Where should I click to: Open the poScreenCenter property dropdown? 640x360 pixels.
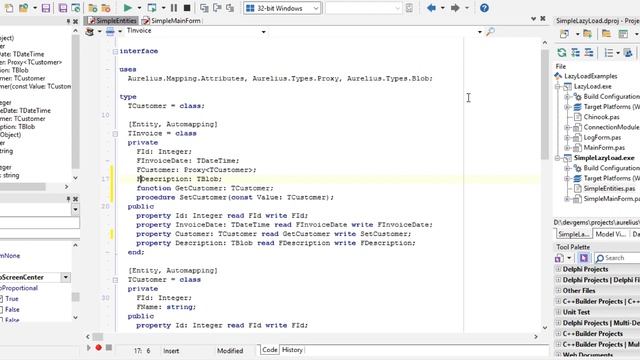coord(65,278)
